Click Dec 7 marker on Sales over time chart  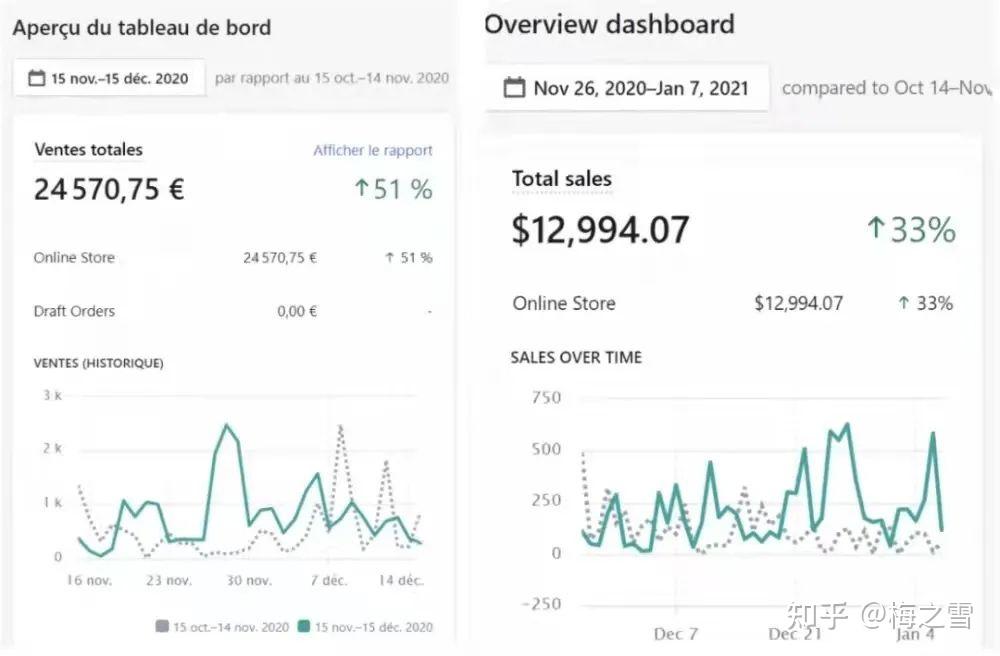(x=676, y=634)
